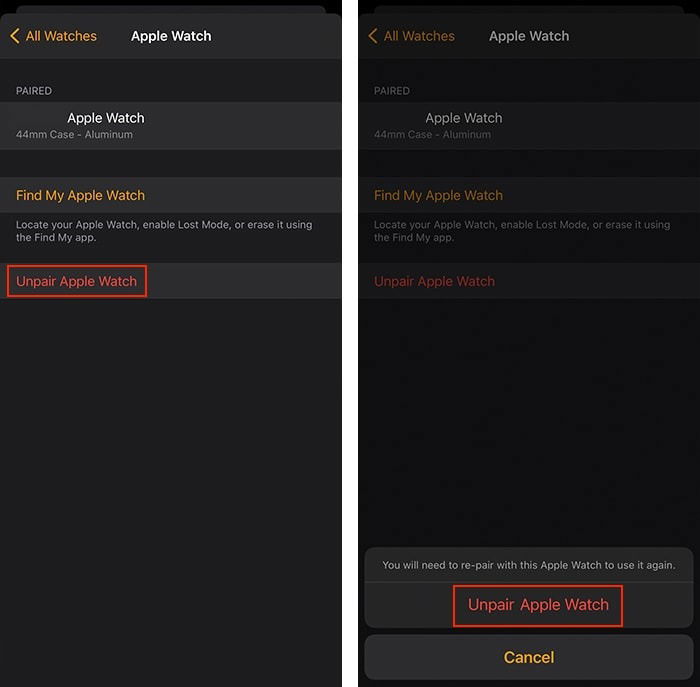Image resolution: width=700 pixels, height=687 pixels.
Task: Tap the dimmed Unpair Apple Watch row in the right screen
Action: (529, 281)
